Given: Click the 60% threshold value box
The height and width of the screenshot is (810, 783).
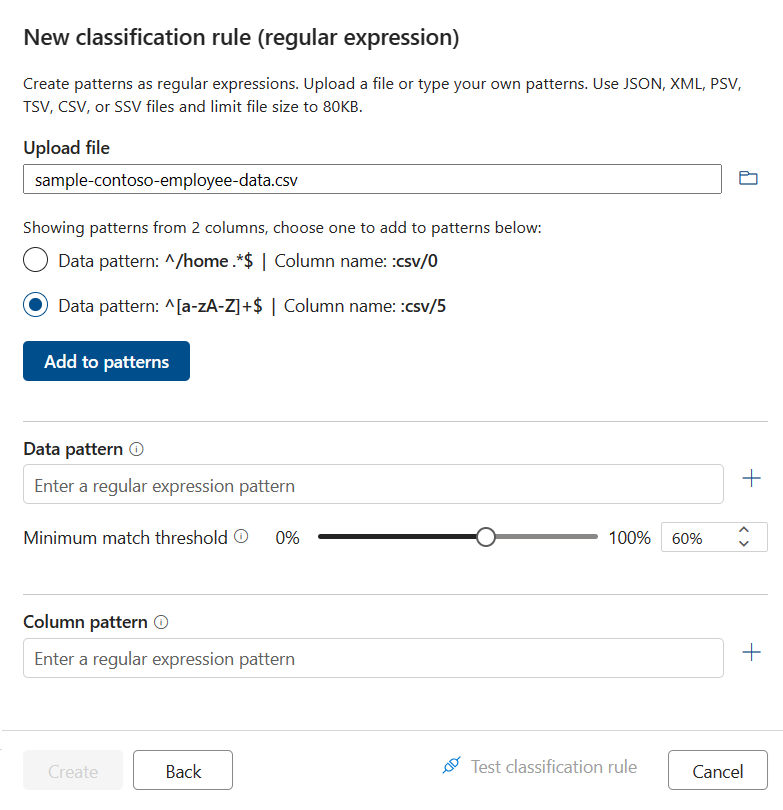Looking at the screenshot, I should 714,537.
